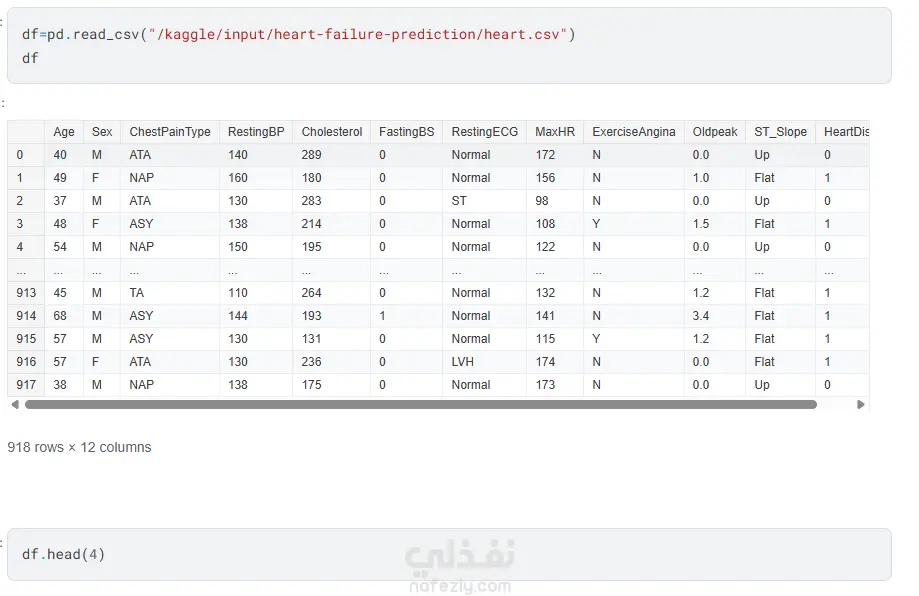Click into the pd.read_csv code cell
The image size is (919, 596).
448,46
